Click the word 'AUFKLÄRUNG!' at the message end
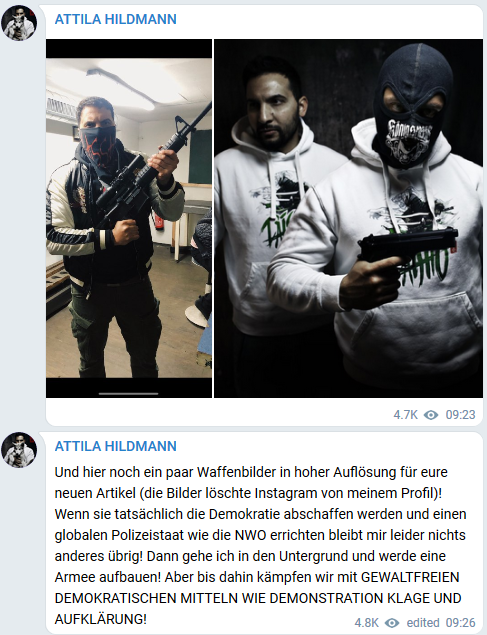 [100, 619]
